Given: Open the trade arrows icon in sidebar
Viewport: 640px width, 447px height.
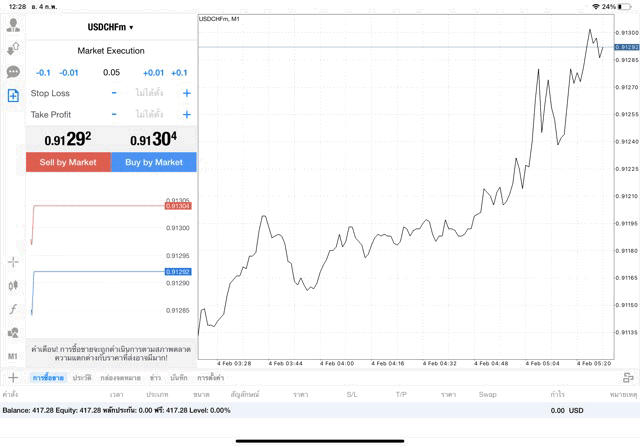Looking at the screenshot, I should (x=13, y=48).
